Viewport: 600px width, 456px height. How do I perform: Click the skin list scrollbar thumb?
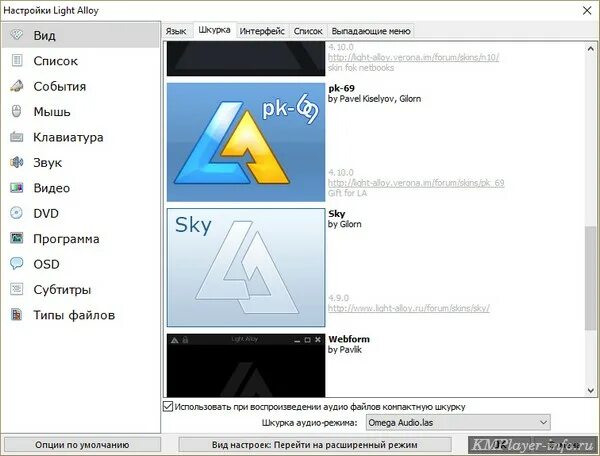coord(590,278)
